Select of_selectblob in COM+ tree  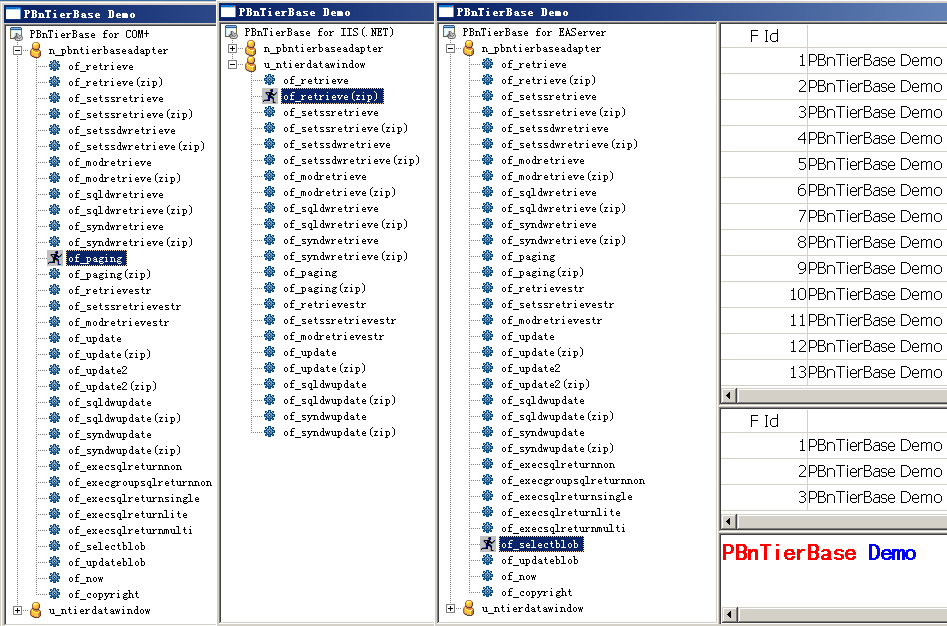pyautogui.click(x=107, y=546)
